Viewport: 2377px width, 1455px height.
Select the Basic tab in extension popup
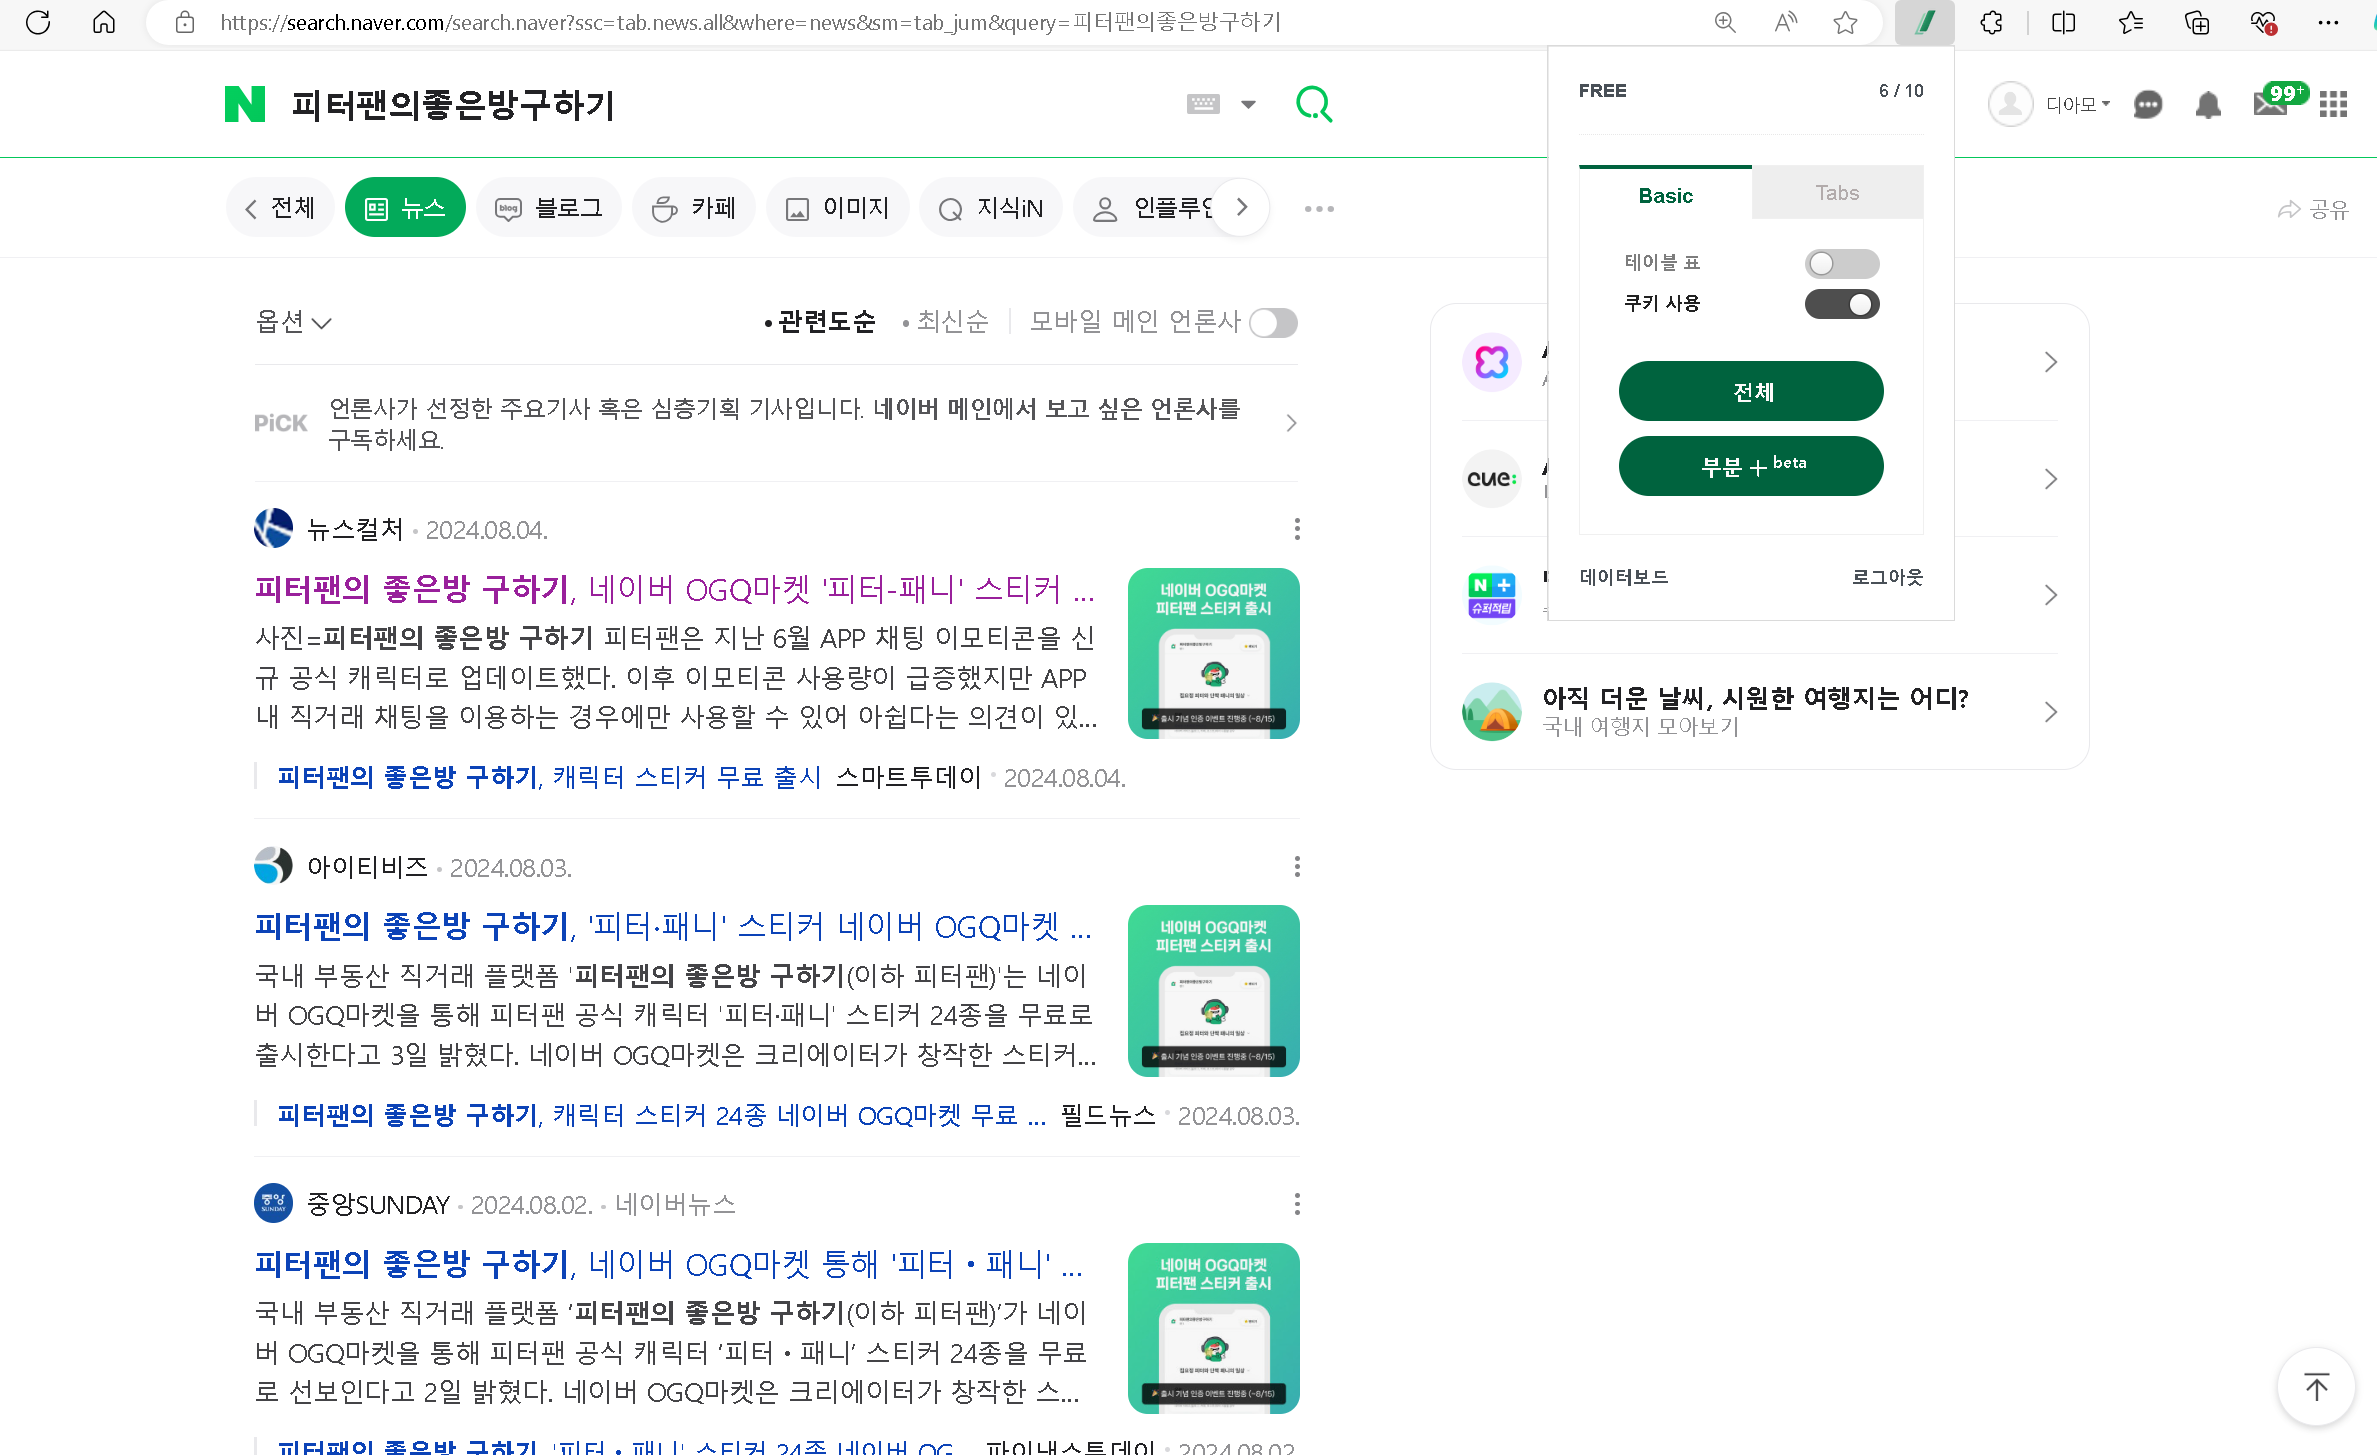[1665, 194]
